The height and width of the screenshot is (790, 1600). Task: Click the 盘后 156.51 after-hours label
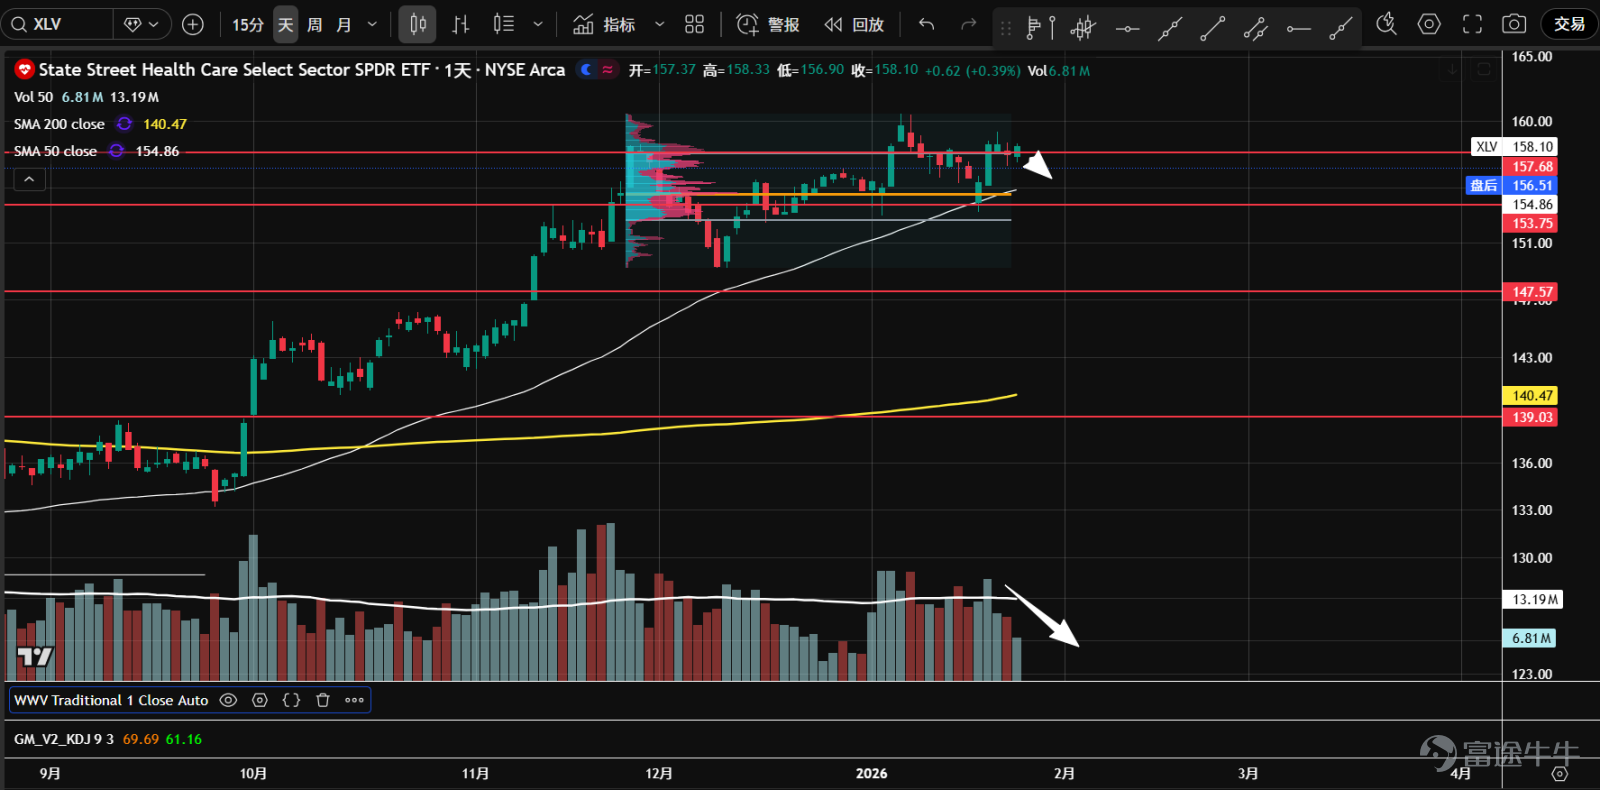click(x=1512, y=185)
